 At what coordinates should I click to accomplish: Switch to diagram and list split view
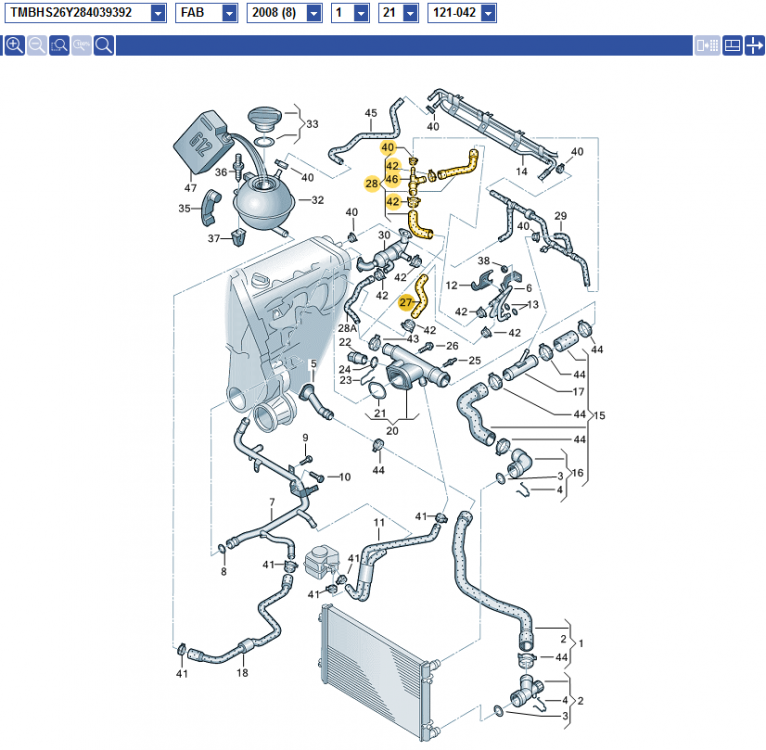707,46
